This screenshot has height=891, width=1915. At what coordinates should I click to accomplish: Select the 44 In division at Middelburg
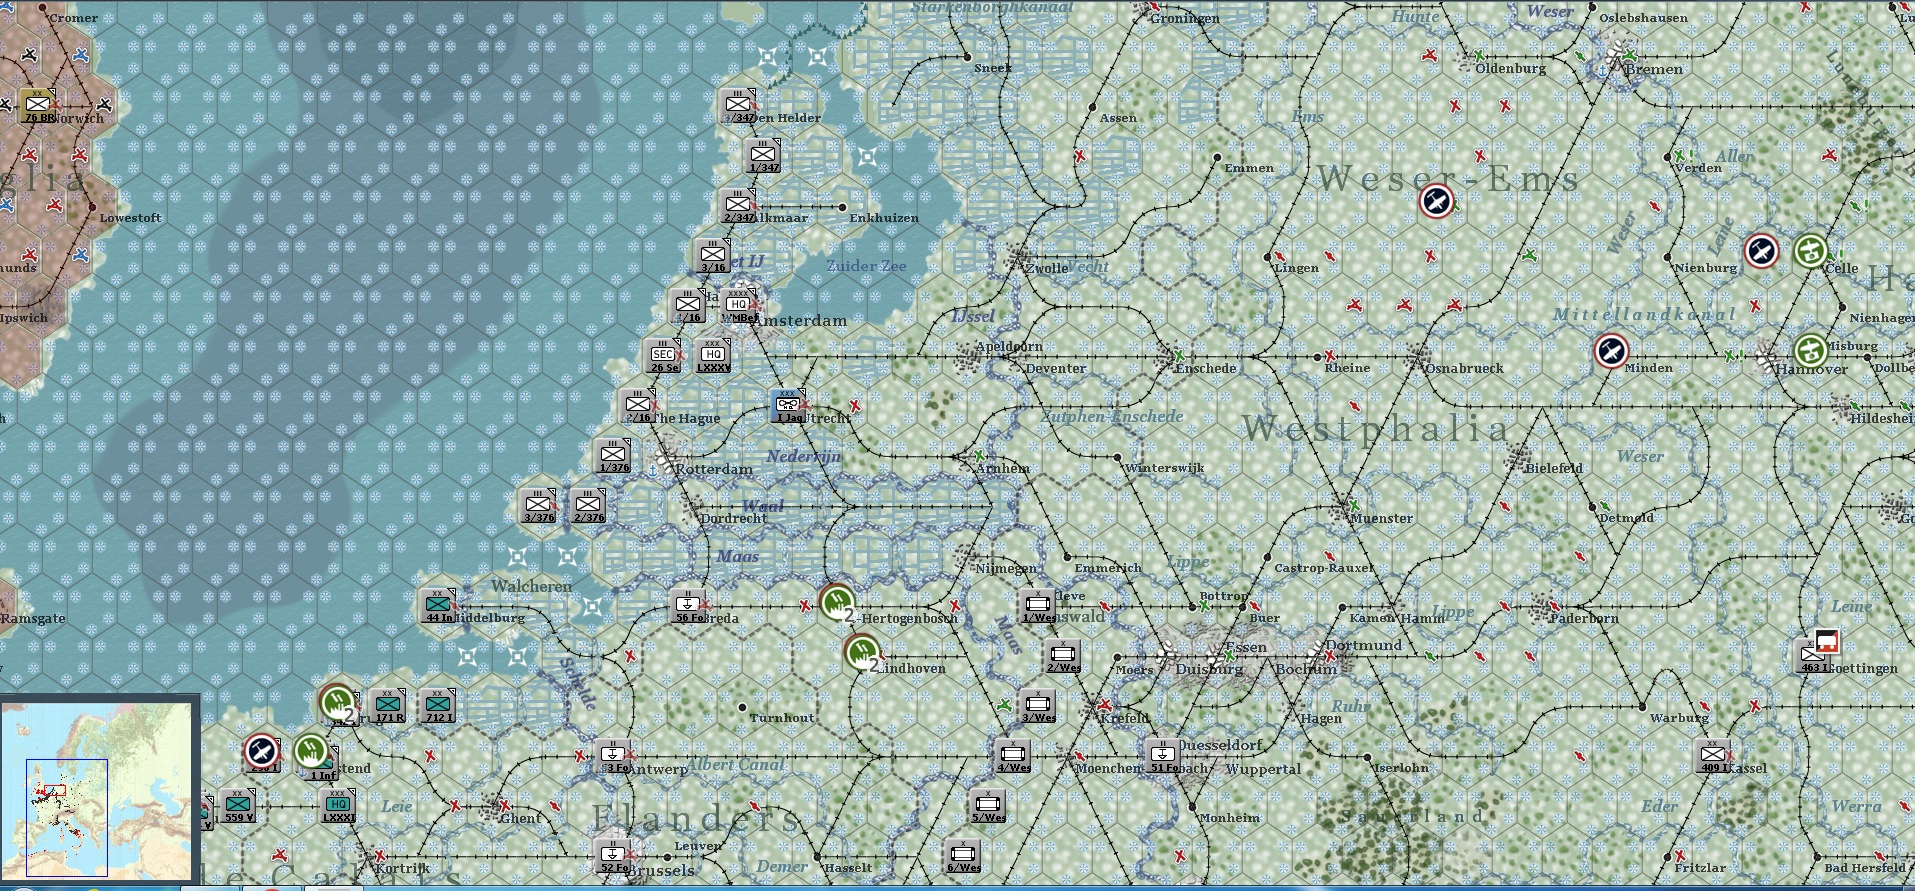coord(438,605)
